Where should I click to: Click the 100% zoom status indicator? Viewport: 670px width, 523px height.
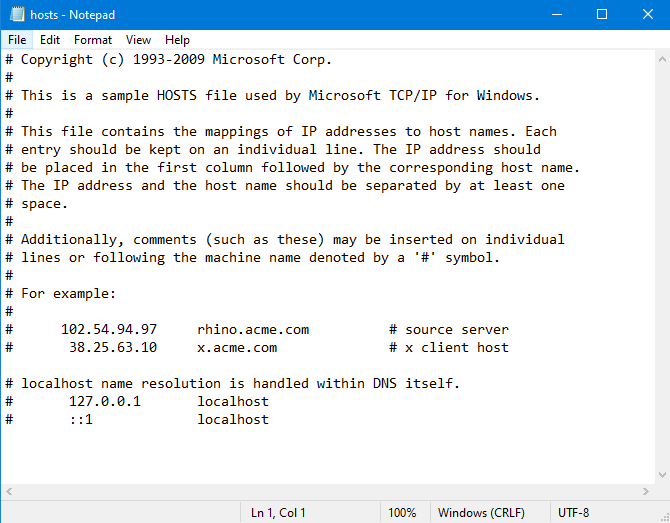(x=402, y=513)
